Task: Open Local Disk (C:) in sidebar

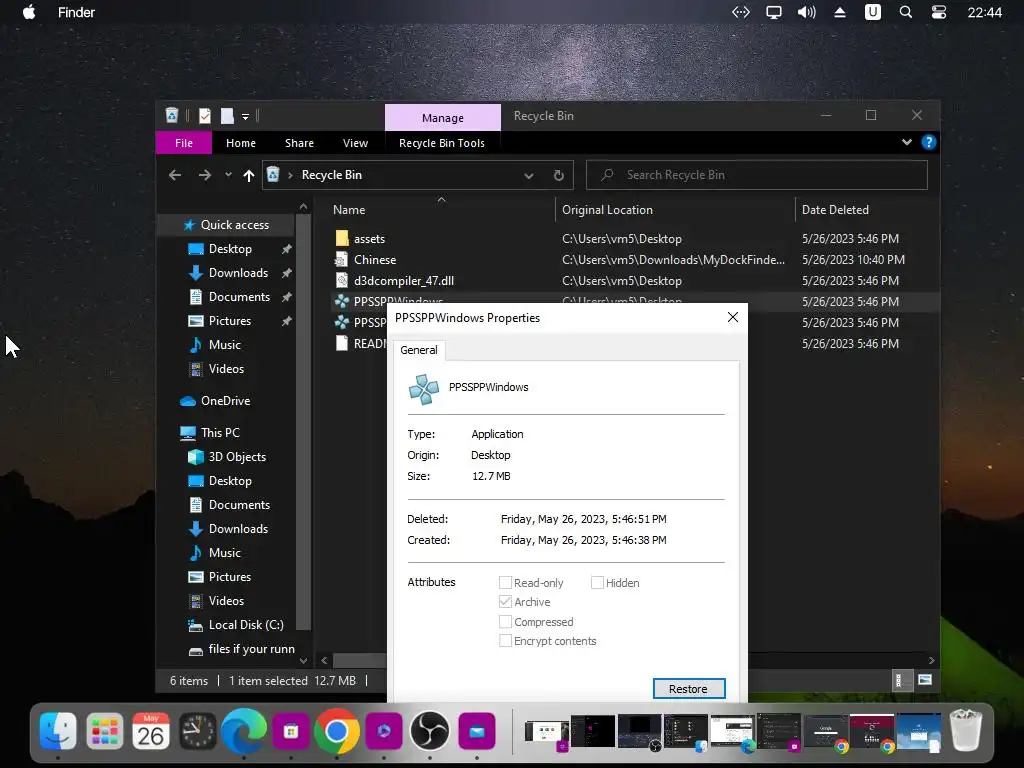Action: (x=246, y=625)
